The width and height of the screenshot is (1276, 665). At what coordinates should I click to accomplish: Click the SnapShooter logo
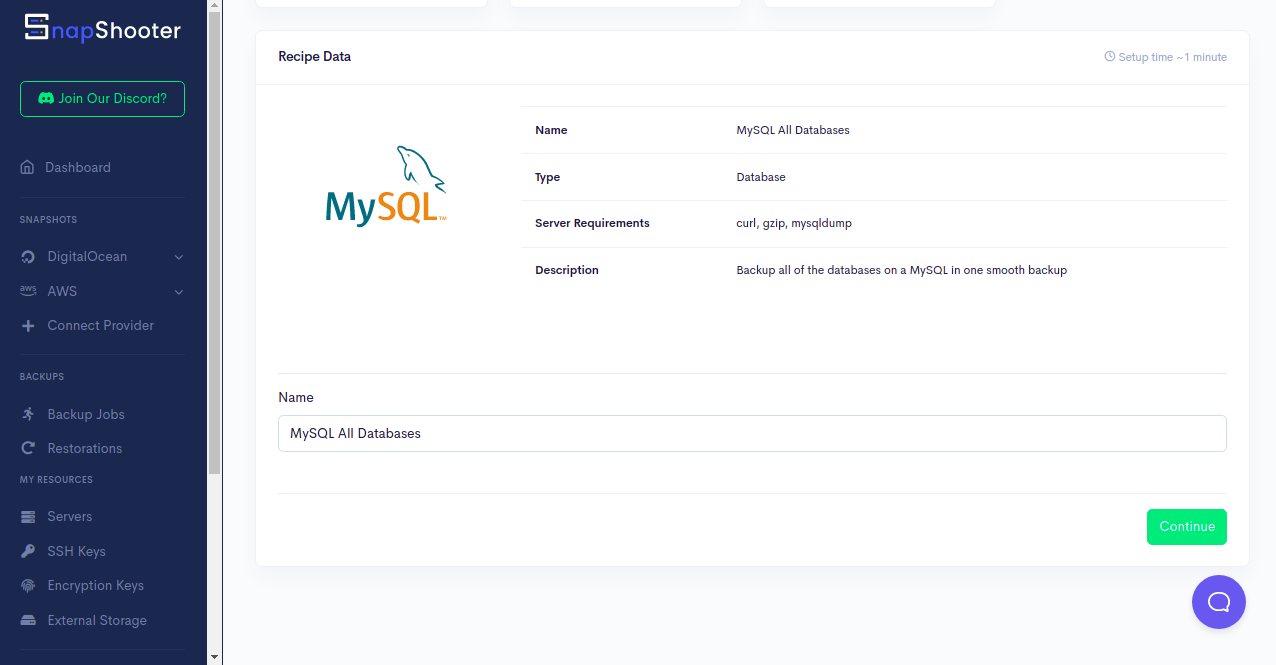coord(102,29)
